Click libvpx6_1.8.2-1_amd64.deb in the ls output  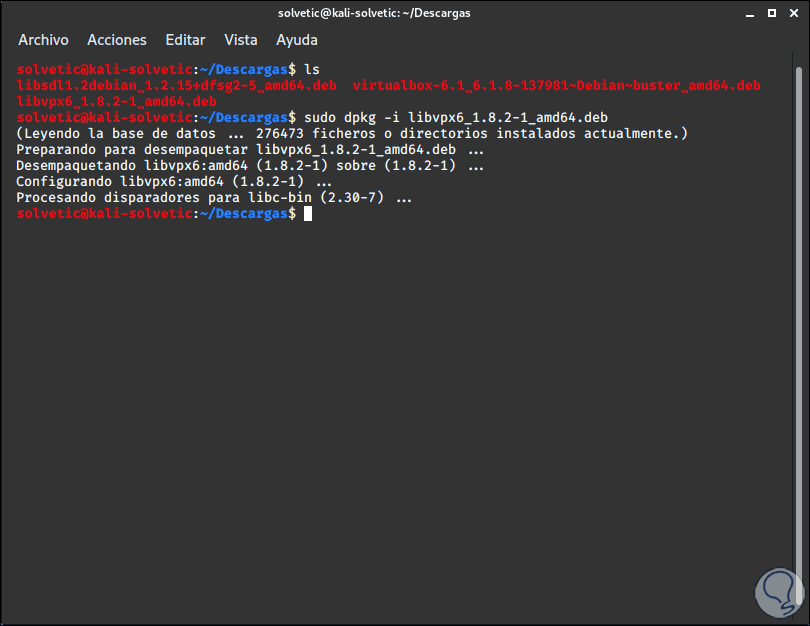point(116,101)
